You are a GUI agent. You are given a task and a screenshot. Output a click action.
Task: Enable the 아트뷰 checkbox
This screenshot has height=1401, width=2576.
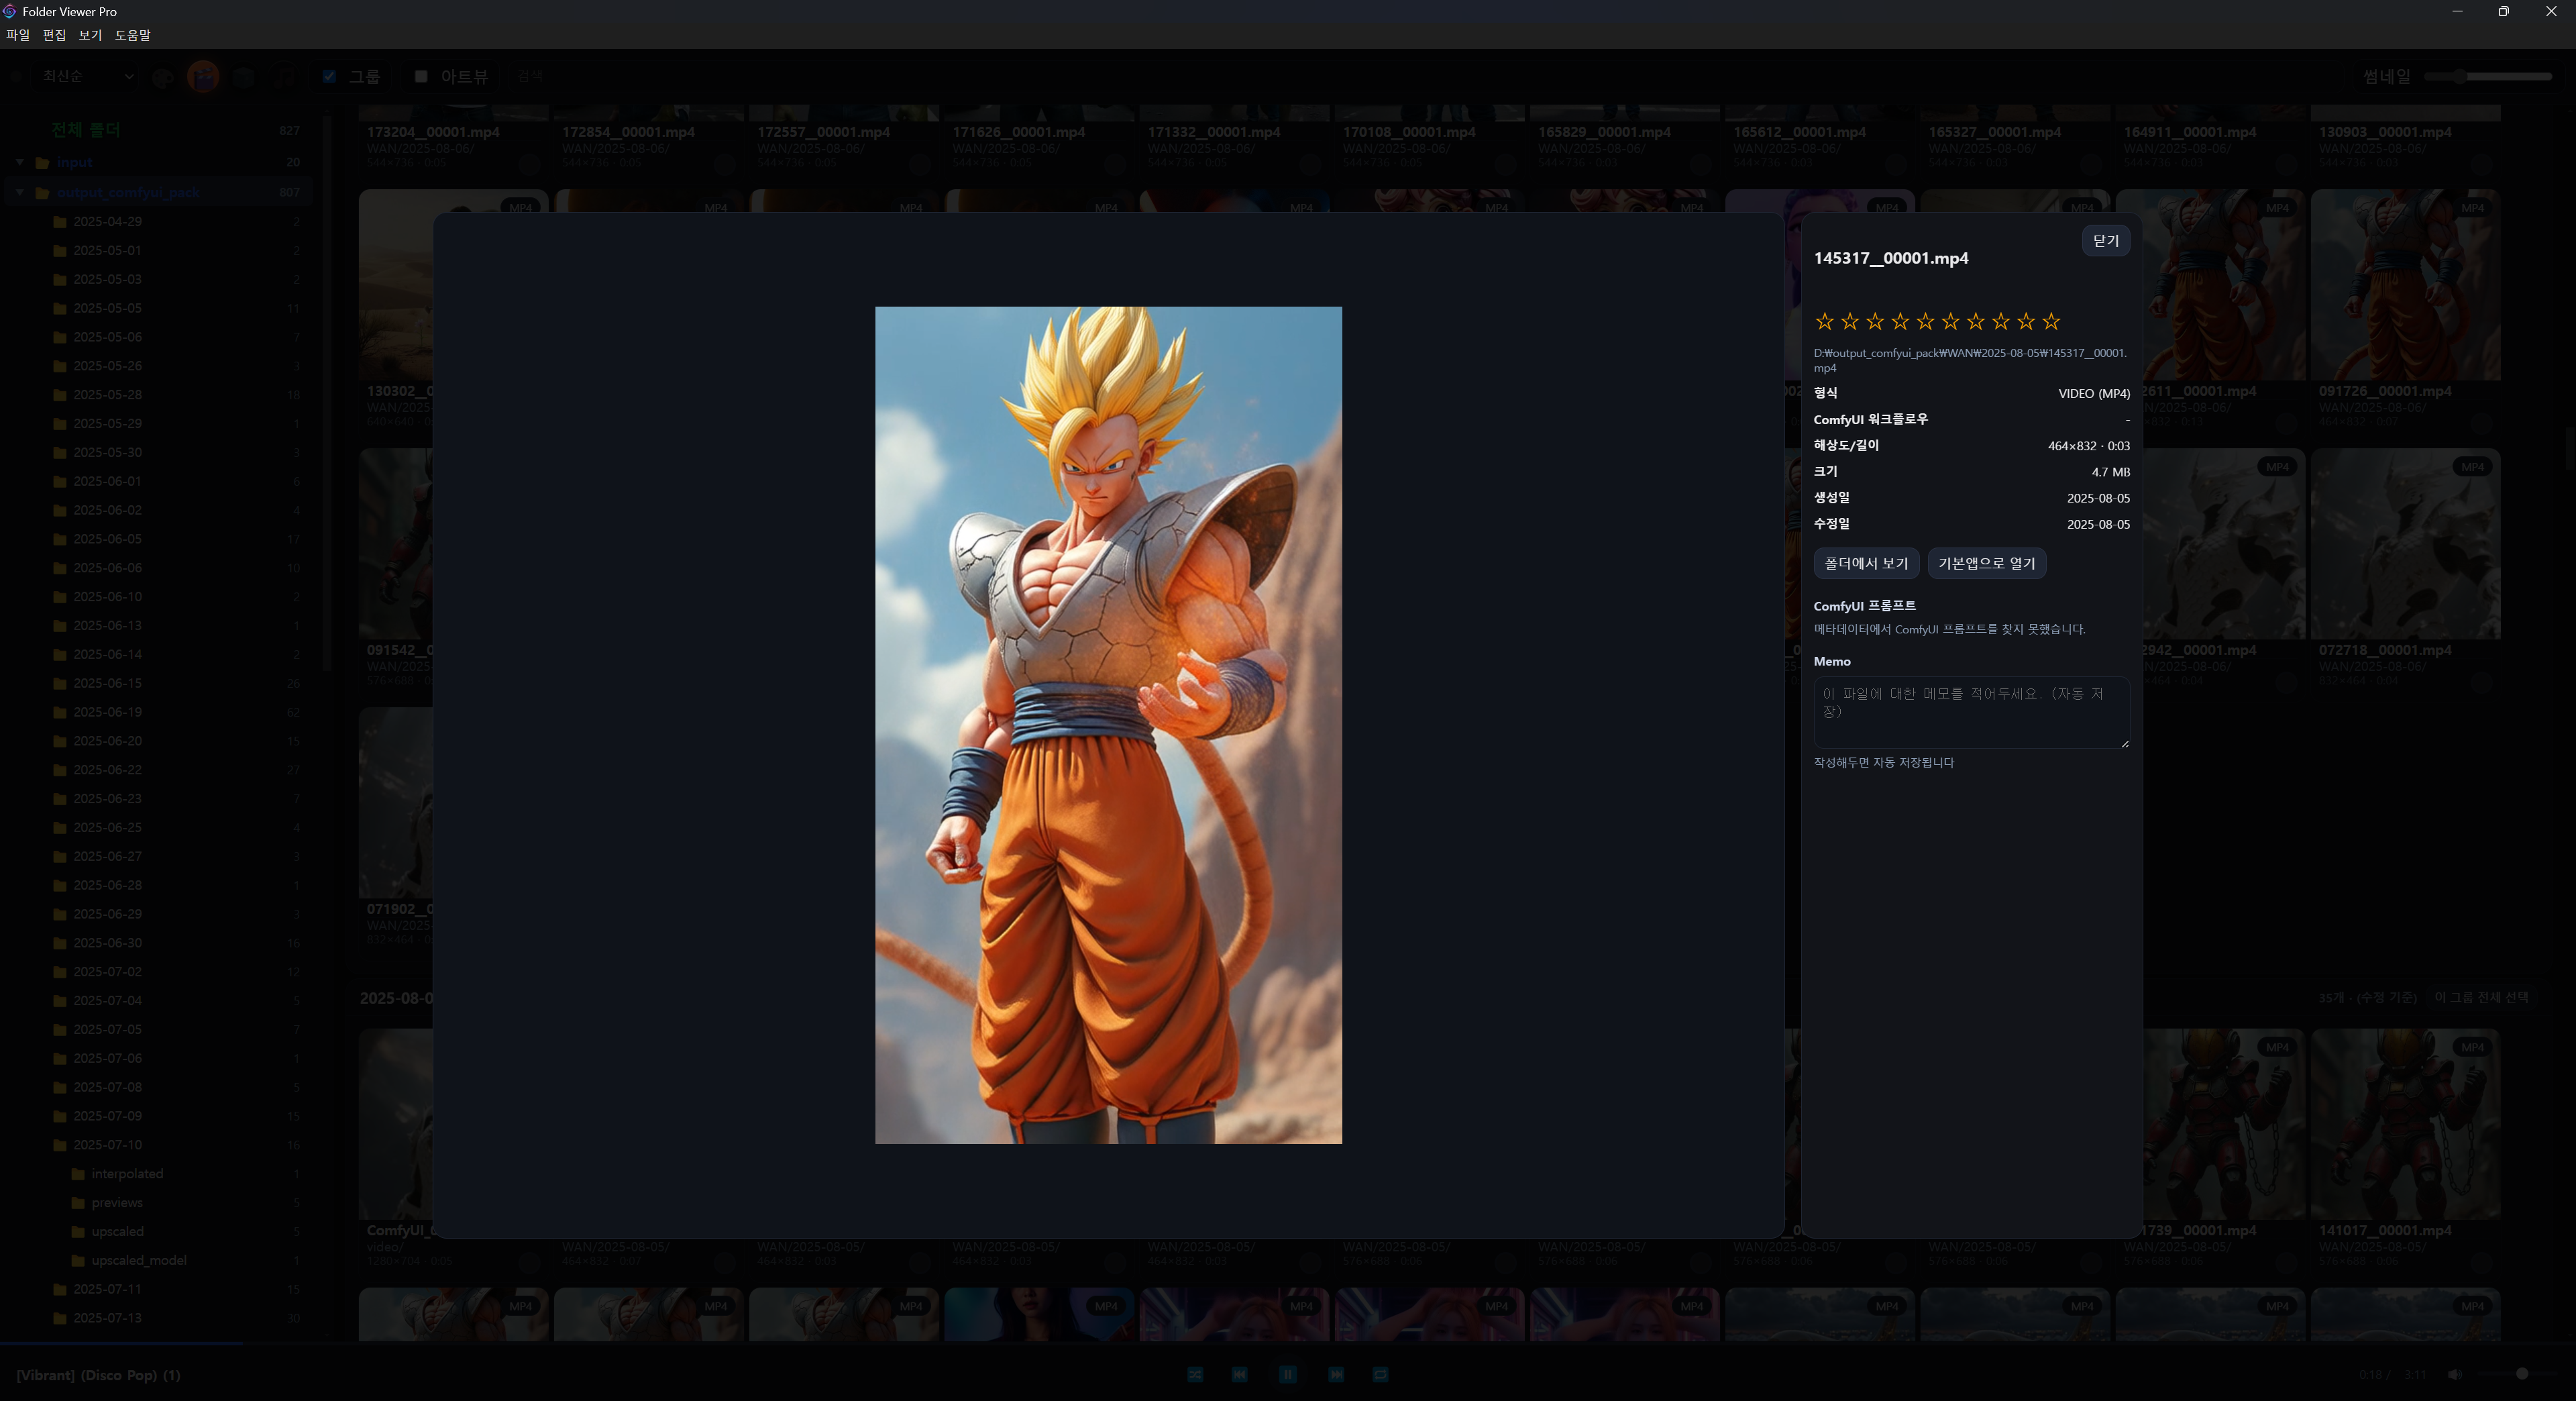pos(421,76)
